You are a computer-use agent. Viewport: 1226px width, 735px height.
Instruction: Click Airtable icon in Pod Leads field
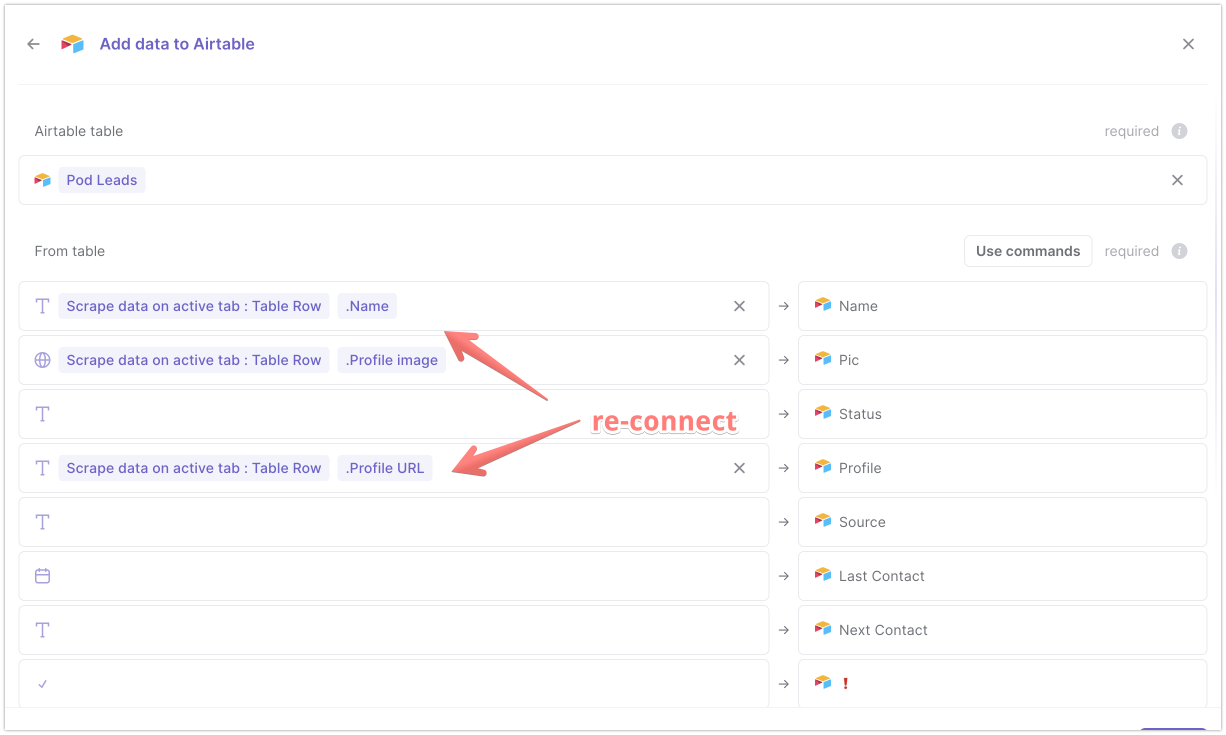pos(42,180)
